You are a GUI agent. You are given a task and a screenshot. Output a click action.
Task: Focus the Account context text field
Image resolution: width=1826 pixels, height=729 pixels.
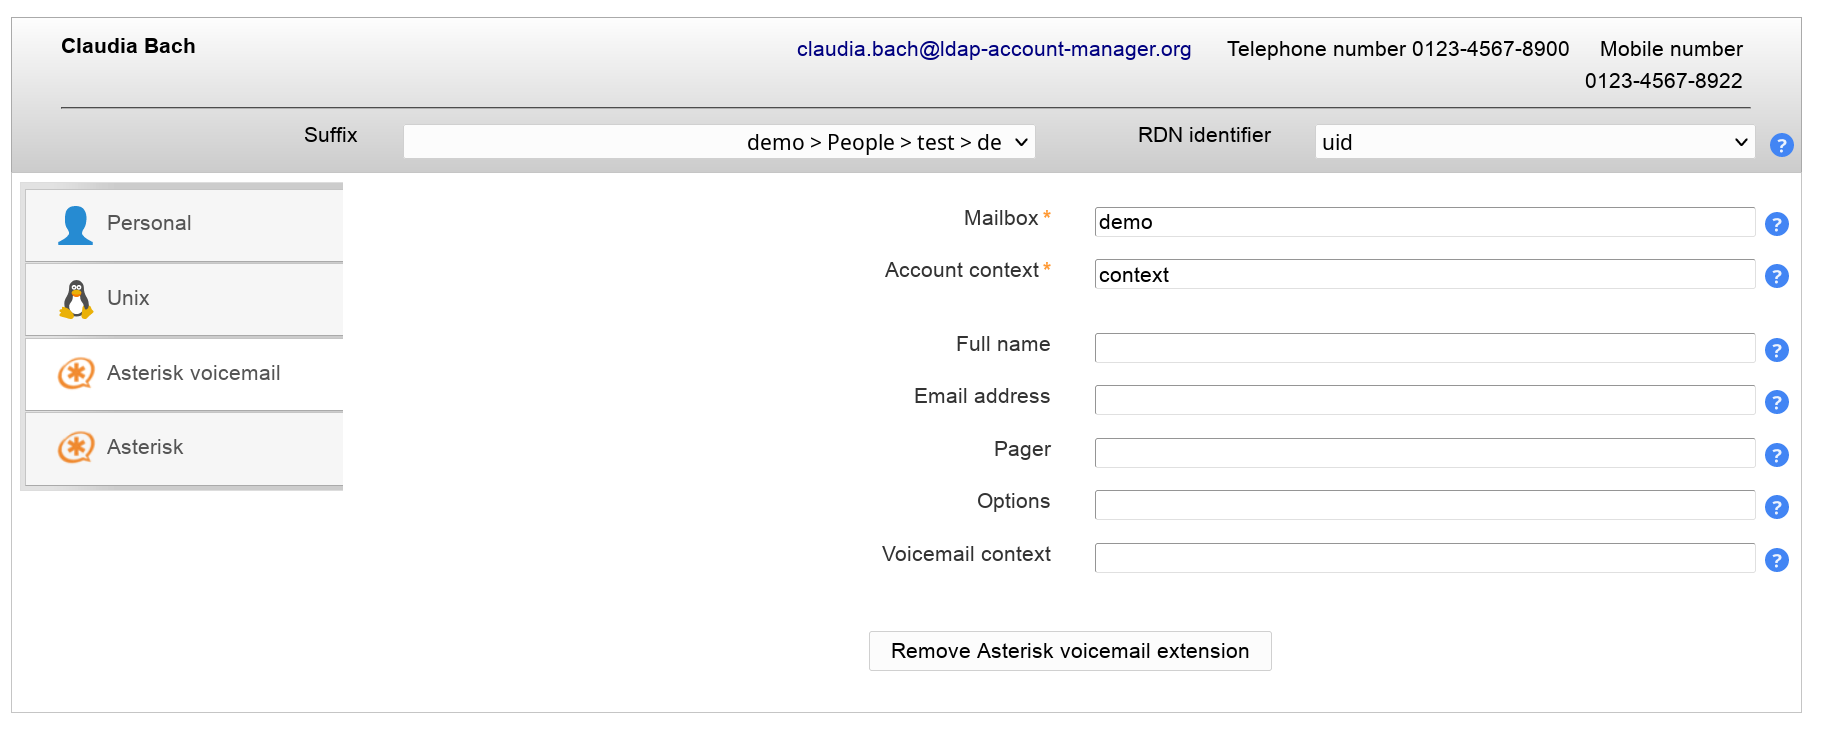click(1424, 275)
